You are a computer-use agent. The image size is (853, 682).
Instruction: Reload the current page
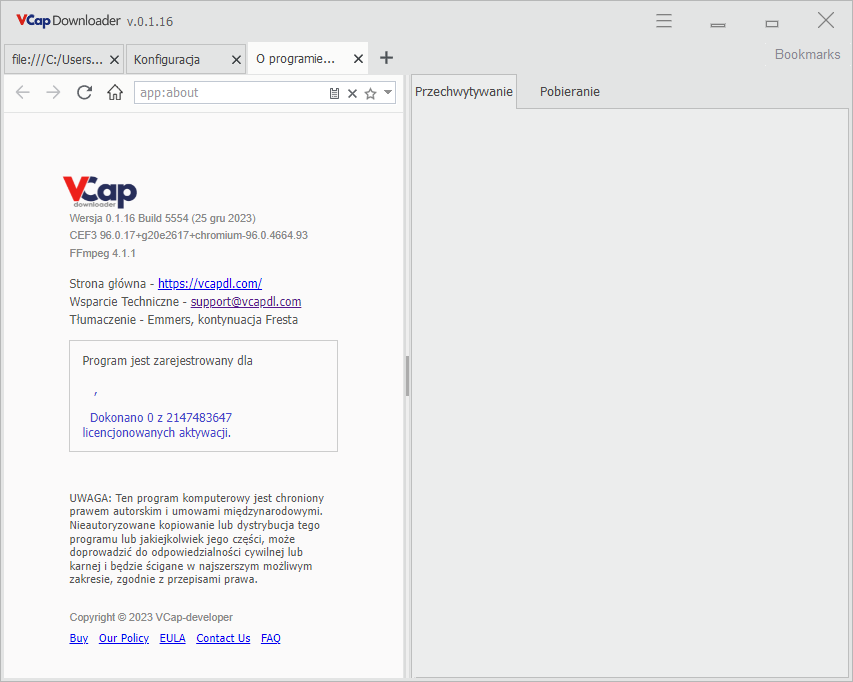click(x=84, y=92)
